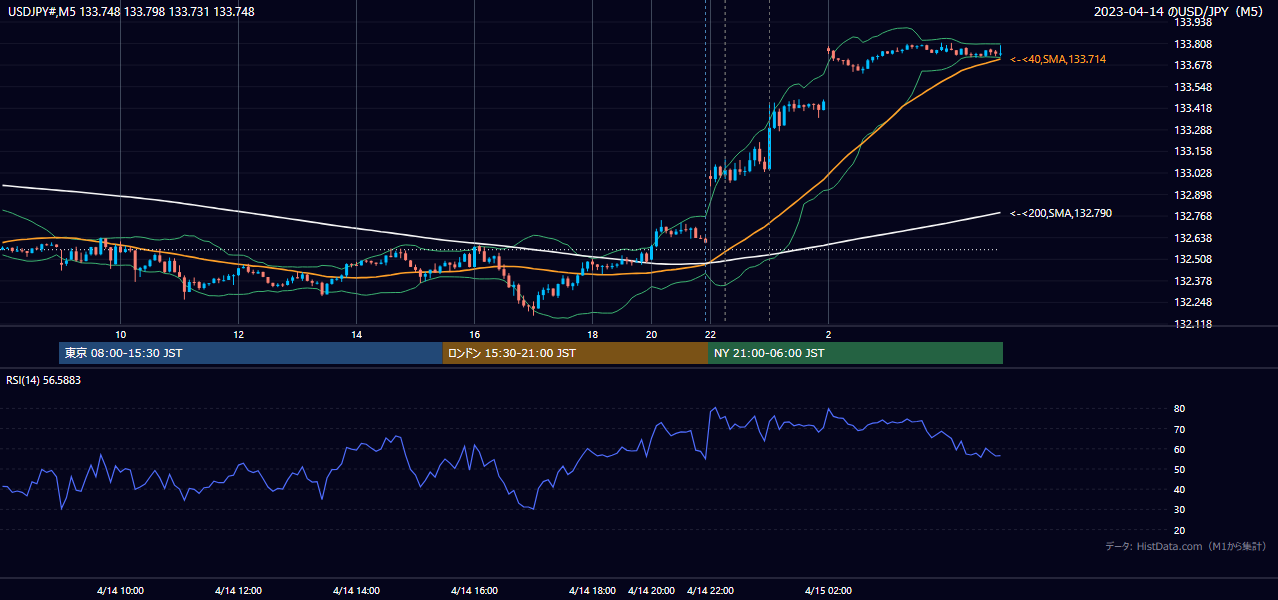Click the Tokyo 08:00-15:30 JST session bar

[251, 353]
